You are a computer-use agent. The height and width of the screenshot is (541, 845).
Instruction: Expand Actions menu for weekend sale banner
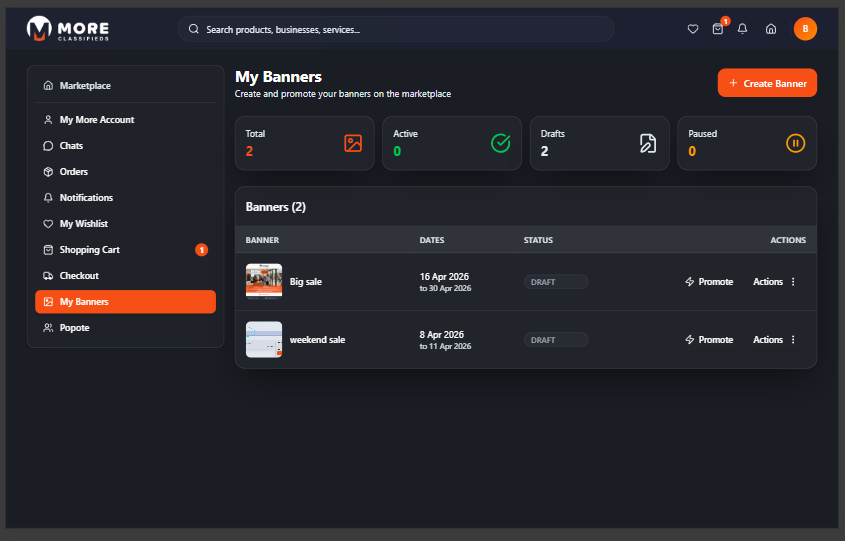[x=775, y=340]
